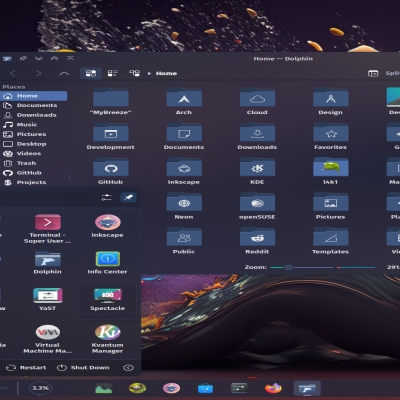Click the Shut Down button in the launcher
This screenshot has height=400, width=400.
pyautogui.click(x=83, y=368)
